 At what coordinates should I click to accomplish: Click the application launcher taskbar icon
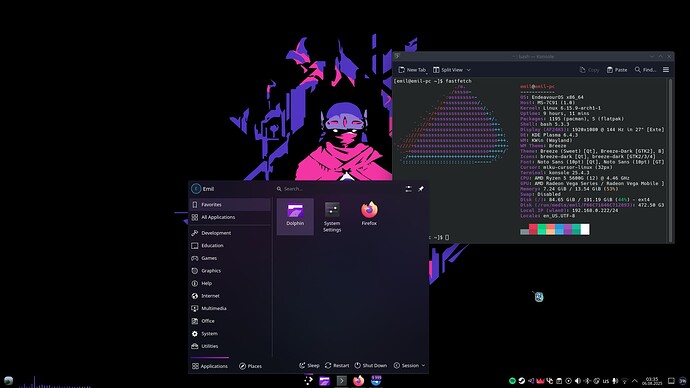[x=308, y=381]
